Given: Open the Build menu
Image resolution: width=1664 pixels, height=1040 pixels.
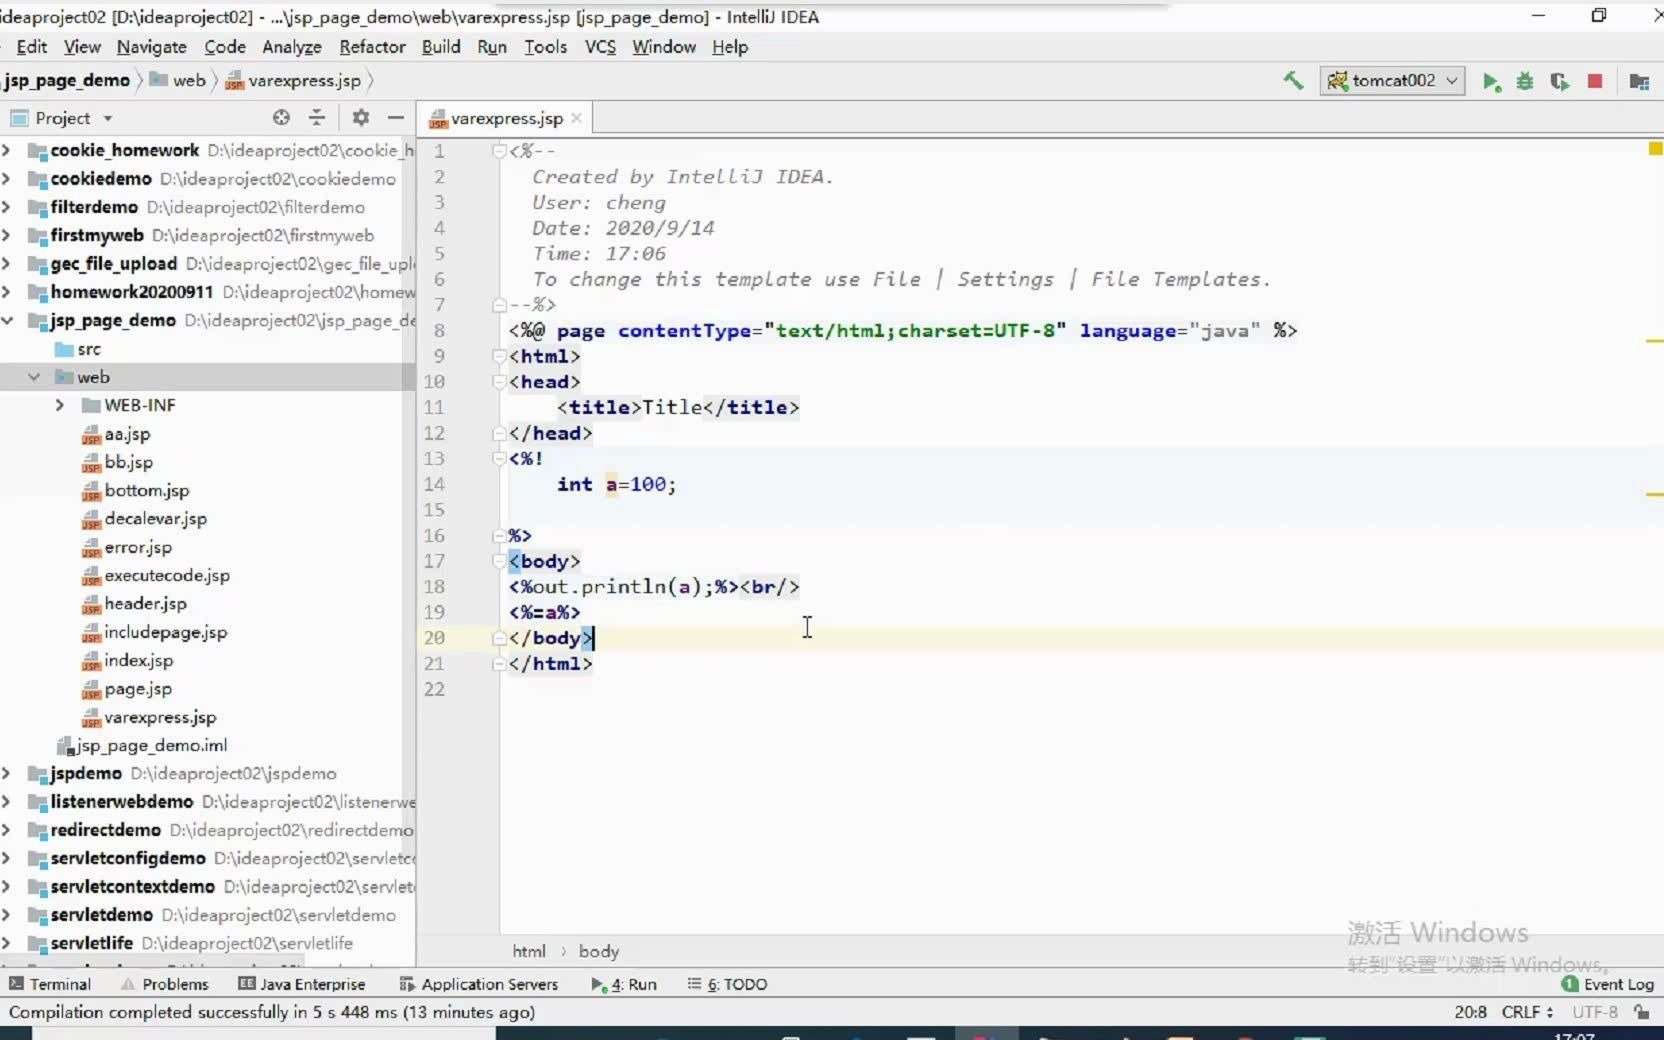Looking at the screenshot, I should (441, 47).
